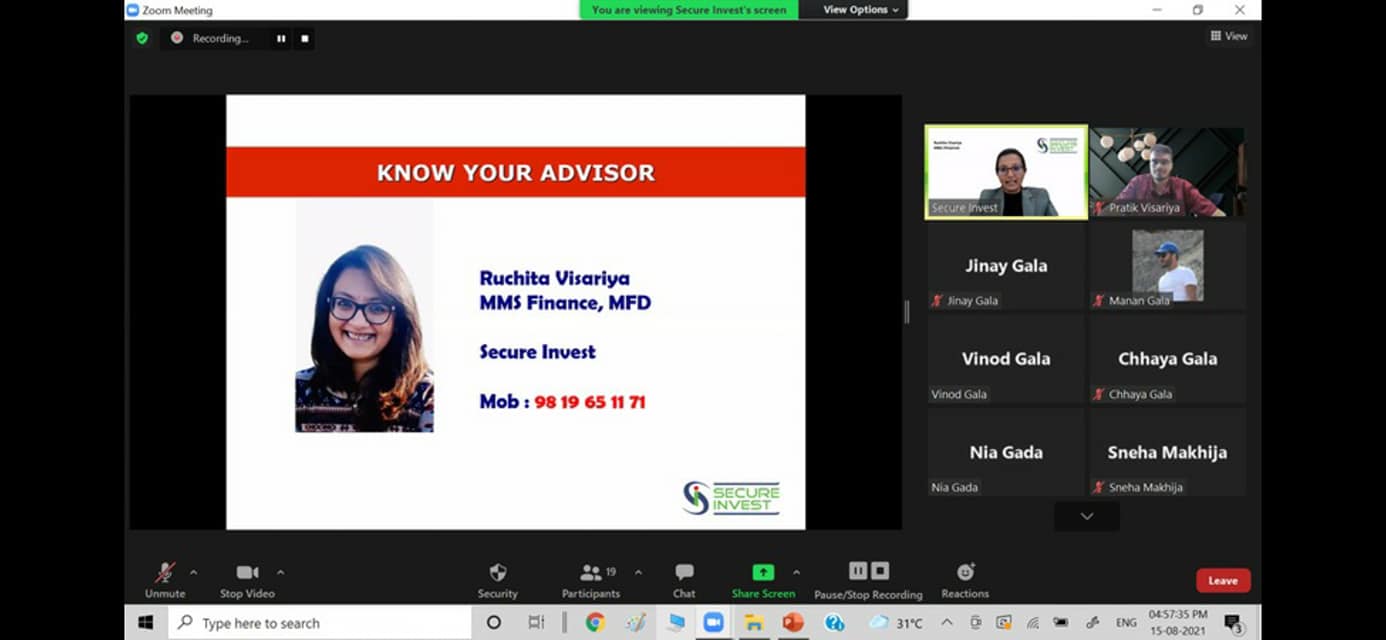Image resolution: width=1386 pixels, height=640 pixels.
Task: Click the green Share Screen icon
Action: click(x=763, y=572)
